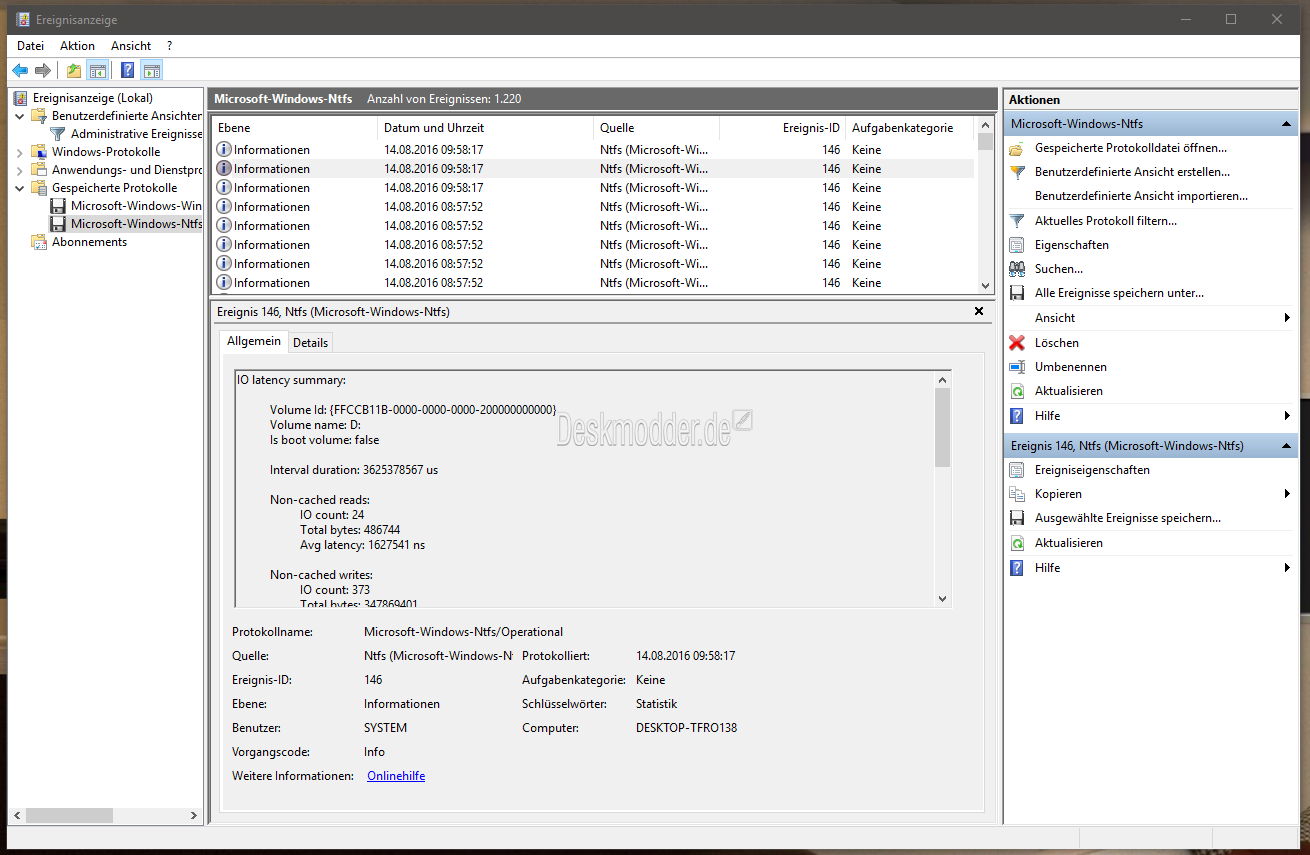
Task: Select Abonnements in the tree
Action: coord(89,242)
